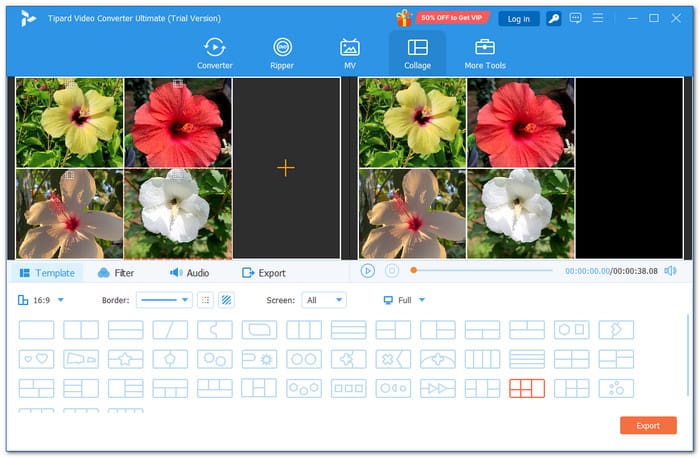Image resolution: width=700 pixels, height=458 pixels.
Task: Choose the four horizontal rows template
Action: 527,359
